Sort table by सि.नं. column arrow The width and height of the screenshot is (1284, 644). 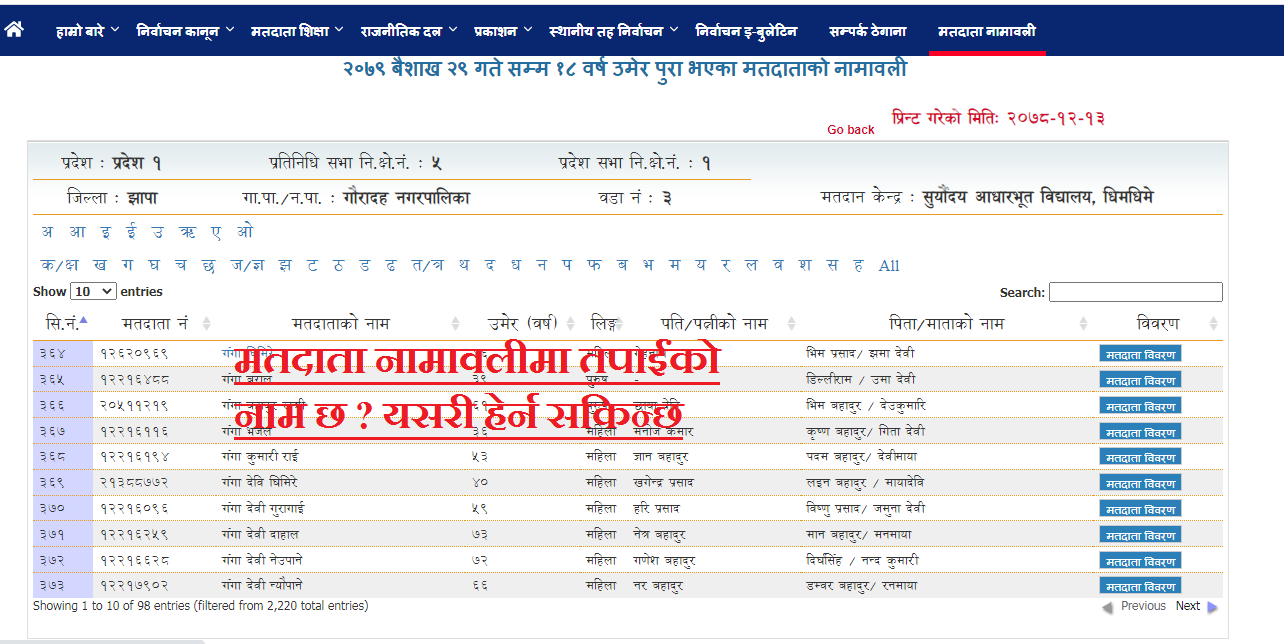pos(84,321)
